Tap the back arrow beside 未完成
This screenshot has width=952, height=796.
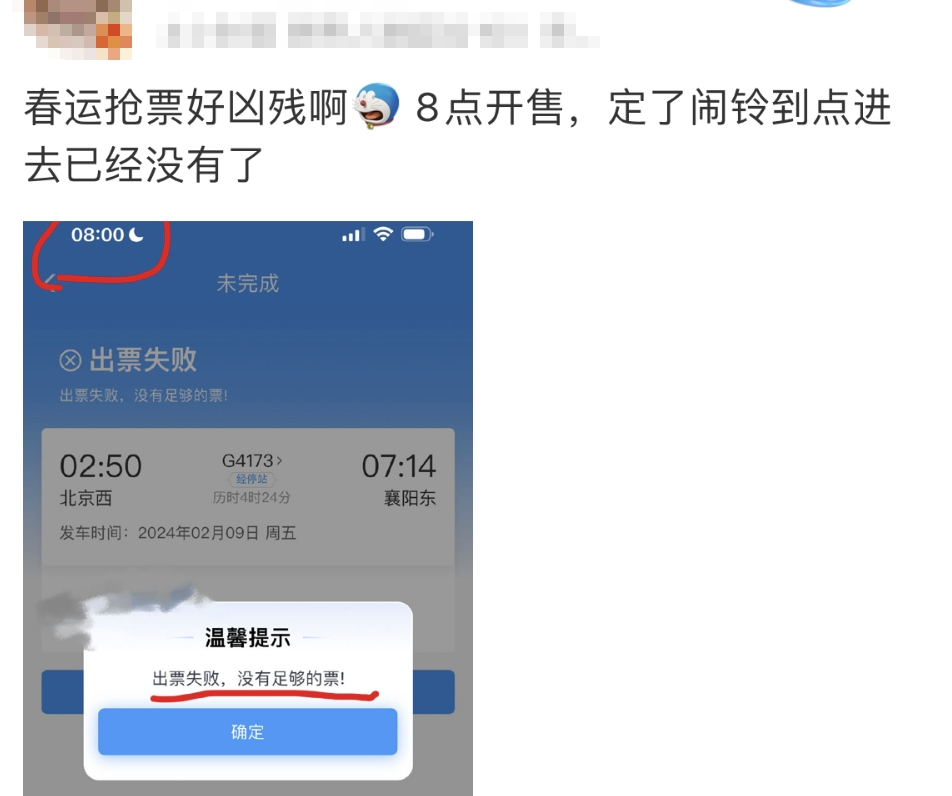(52, 282)
